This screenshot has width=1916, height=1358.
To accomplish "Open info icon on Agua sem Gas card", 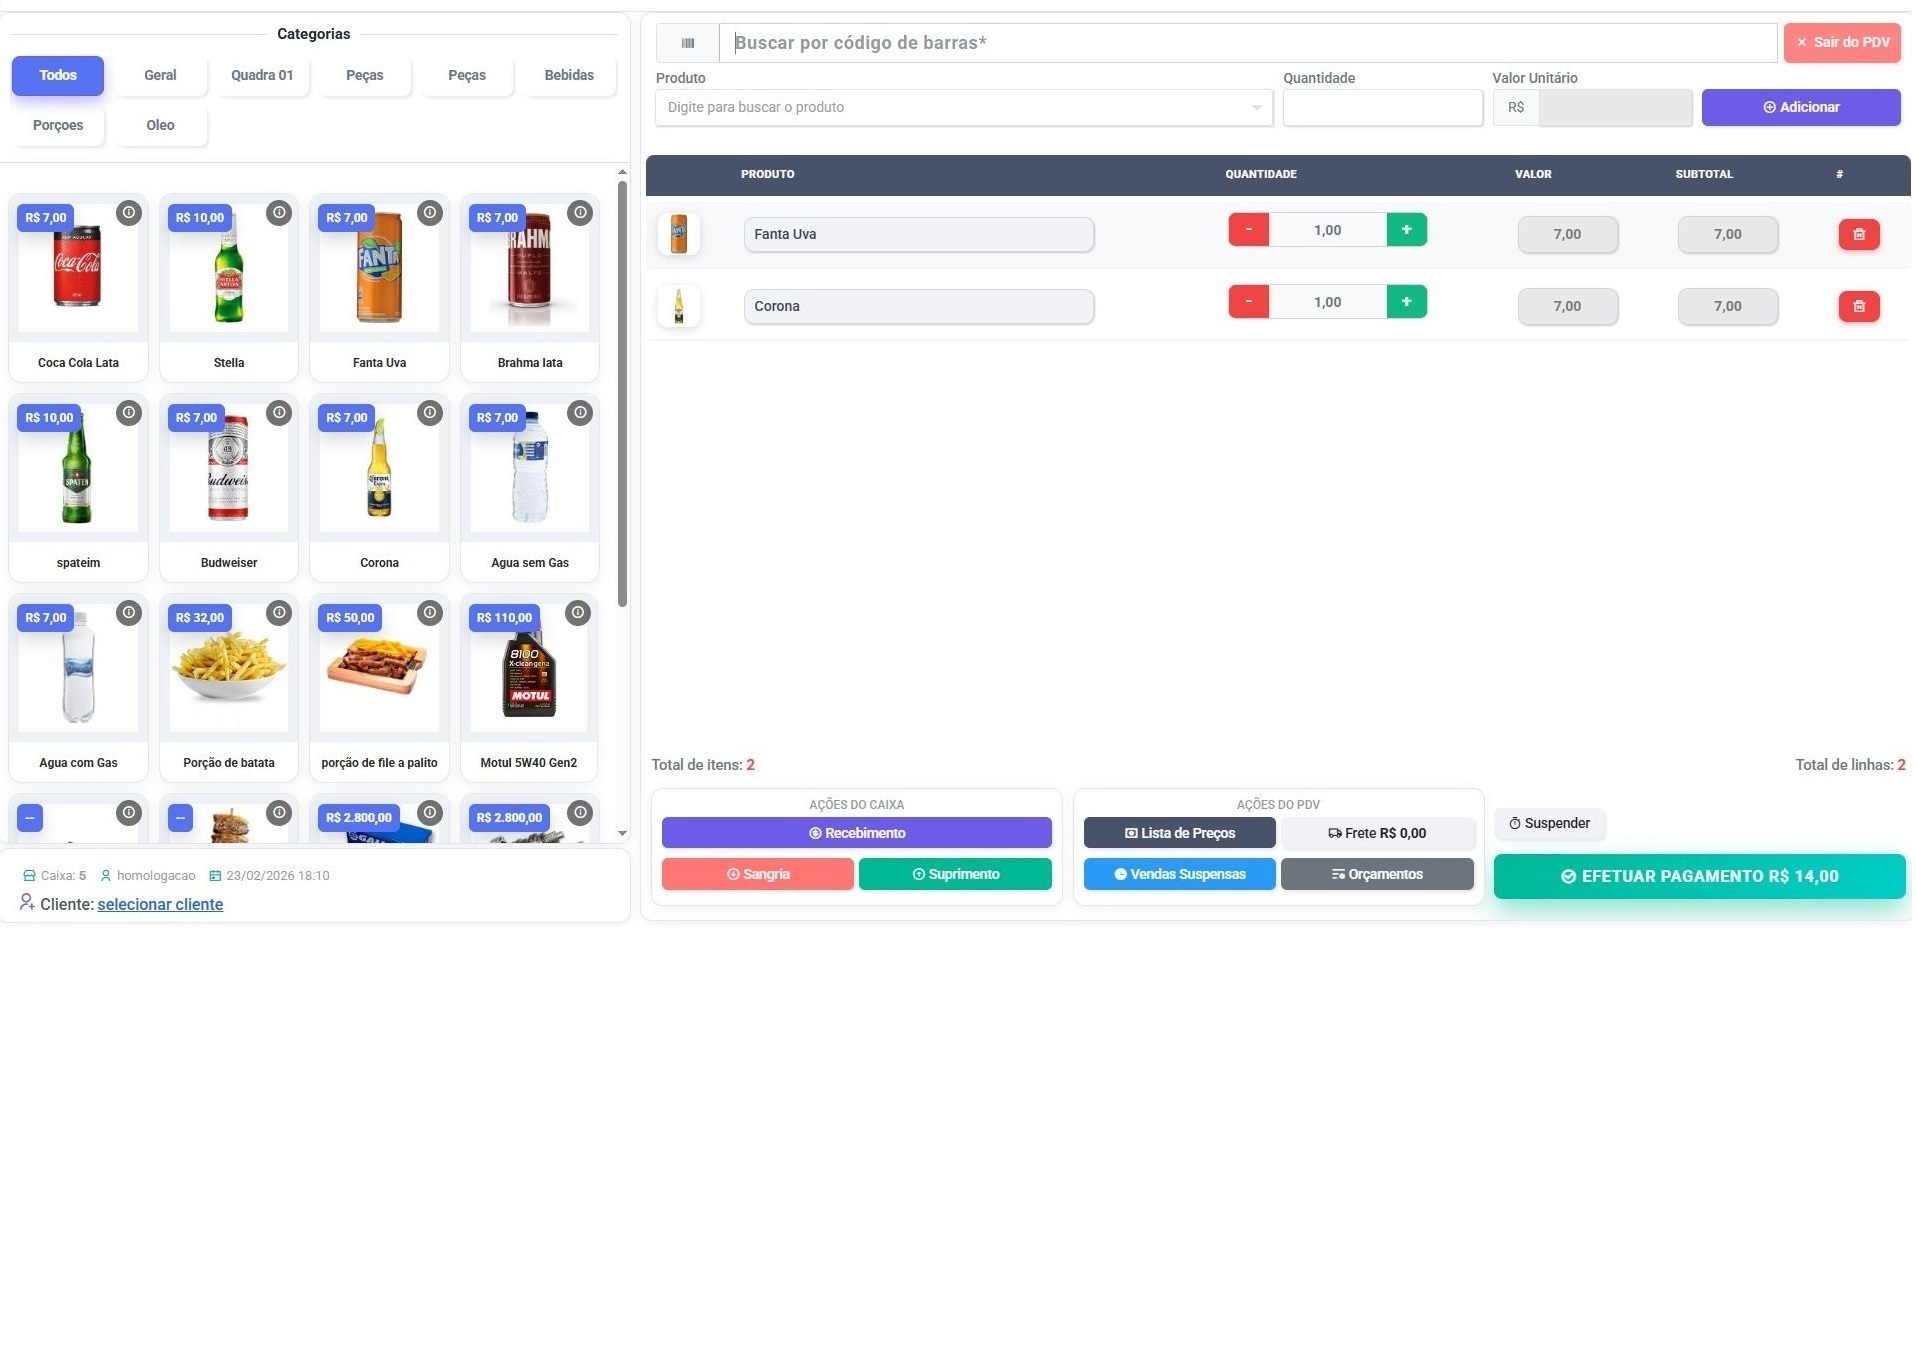I will pyautogui.click(x=580, y=413).
